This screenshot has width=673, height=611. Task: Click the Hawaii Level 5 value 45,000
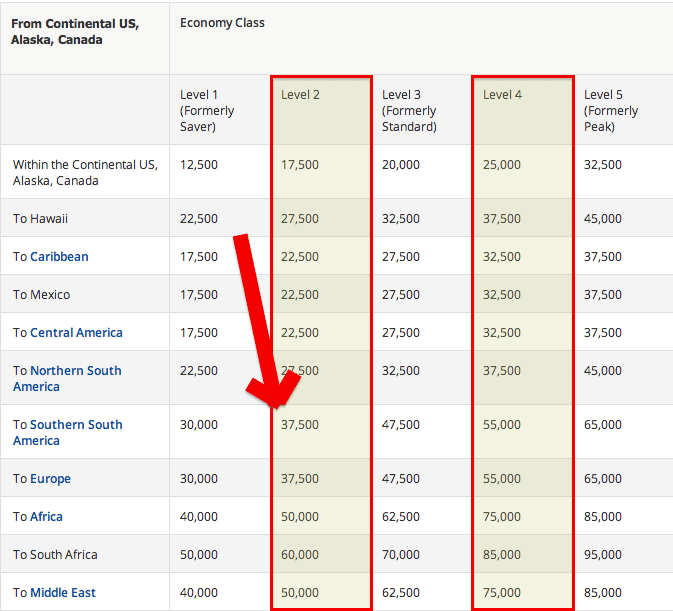point(603,219)
